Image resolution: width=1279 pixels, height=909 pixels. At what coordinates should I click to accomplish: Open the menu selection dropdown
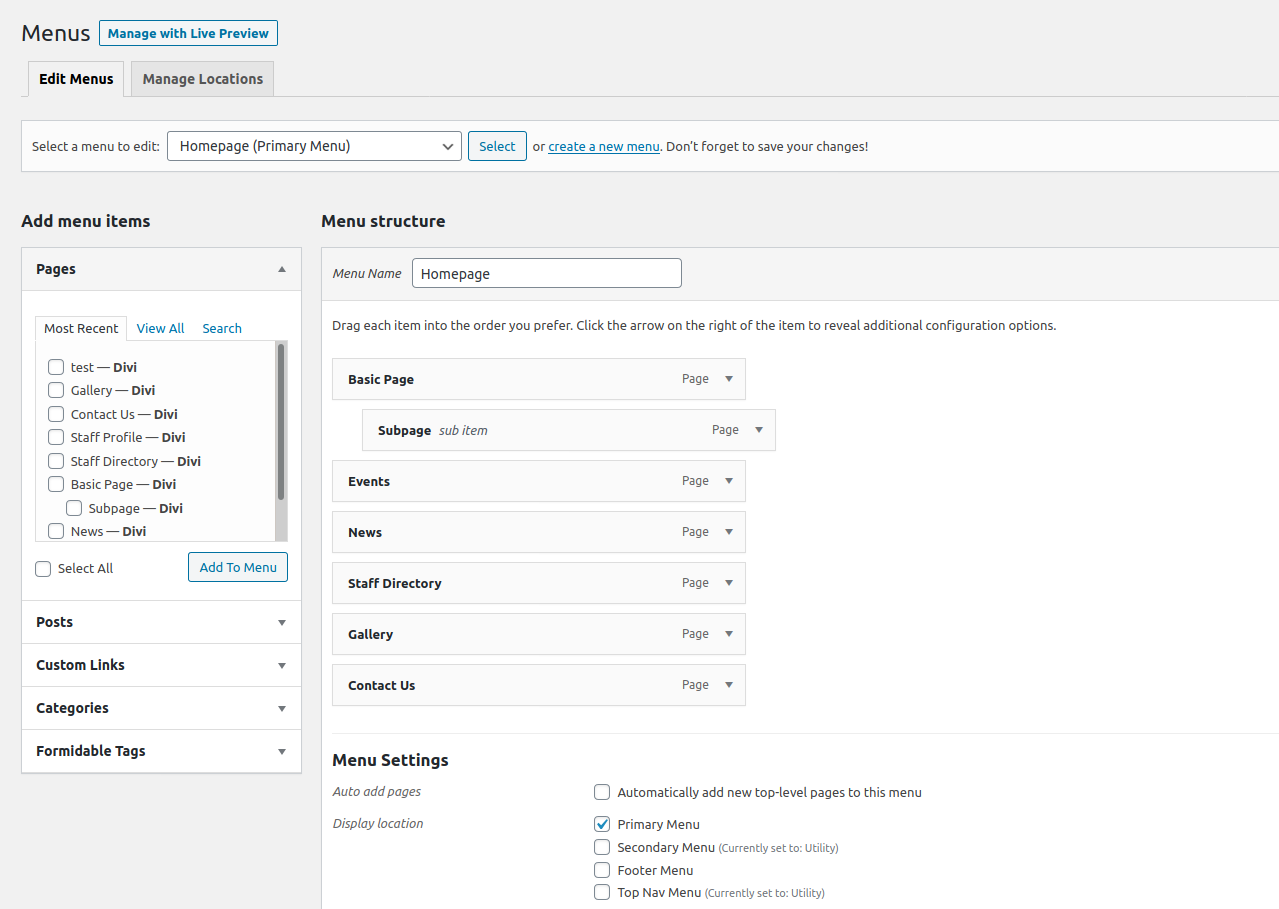click(314, 146)
